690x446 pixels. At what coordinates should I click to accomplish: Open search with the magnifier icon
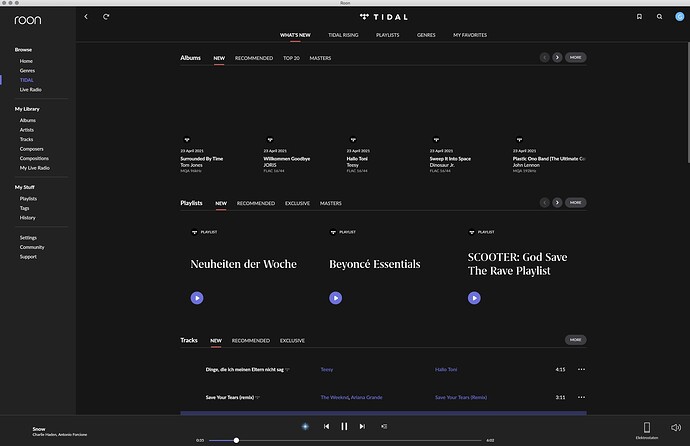tap(659, 17)
